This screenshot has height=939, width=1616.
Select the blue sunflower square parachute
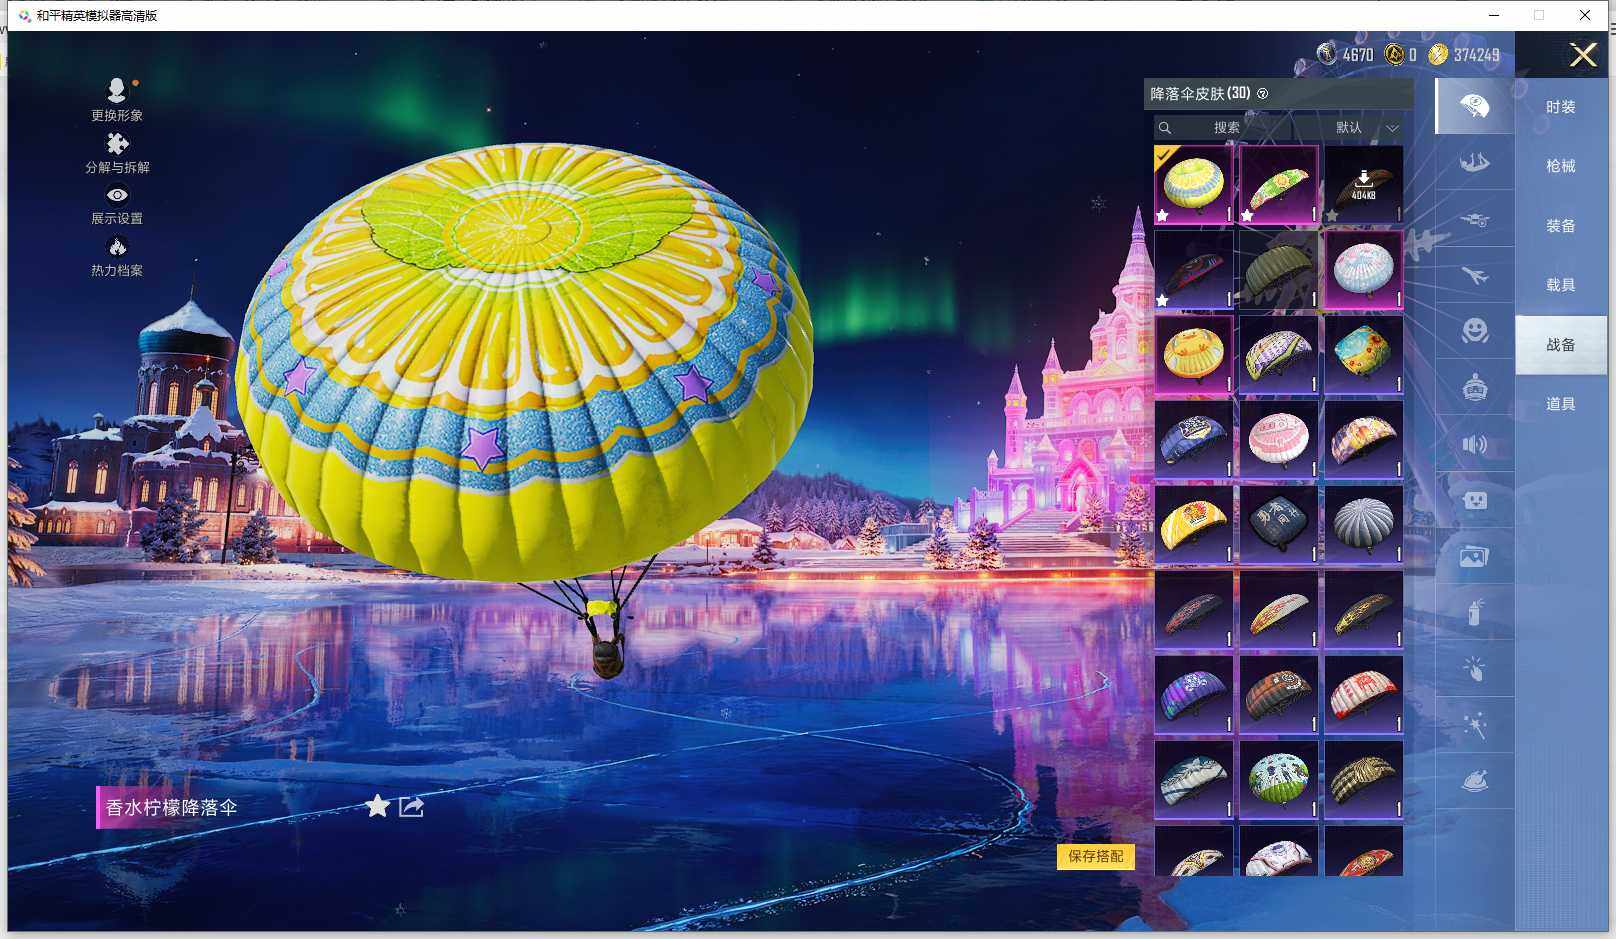[x=1363, y=354]
